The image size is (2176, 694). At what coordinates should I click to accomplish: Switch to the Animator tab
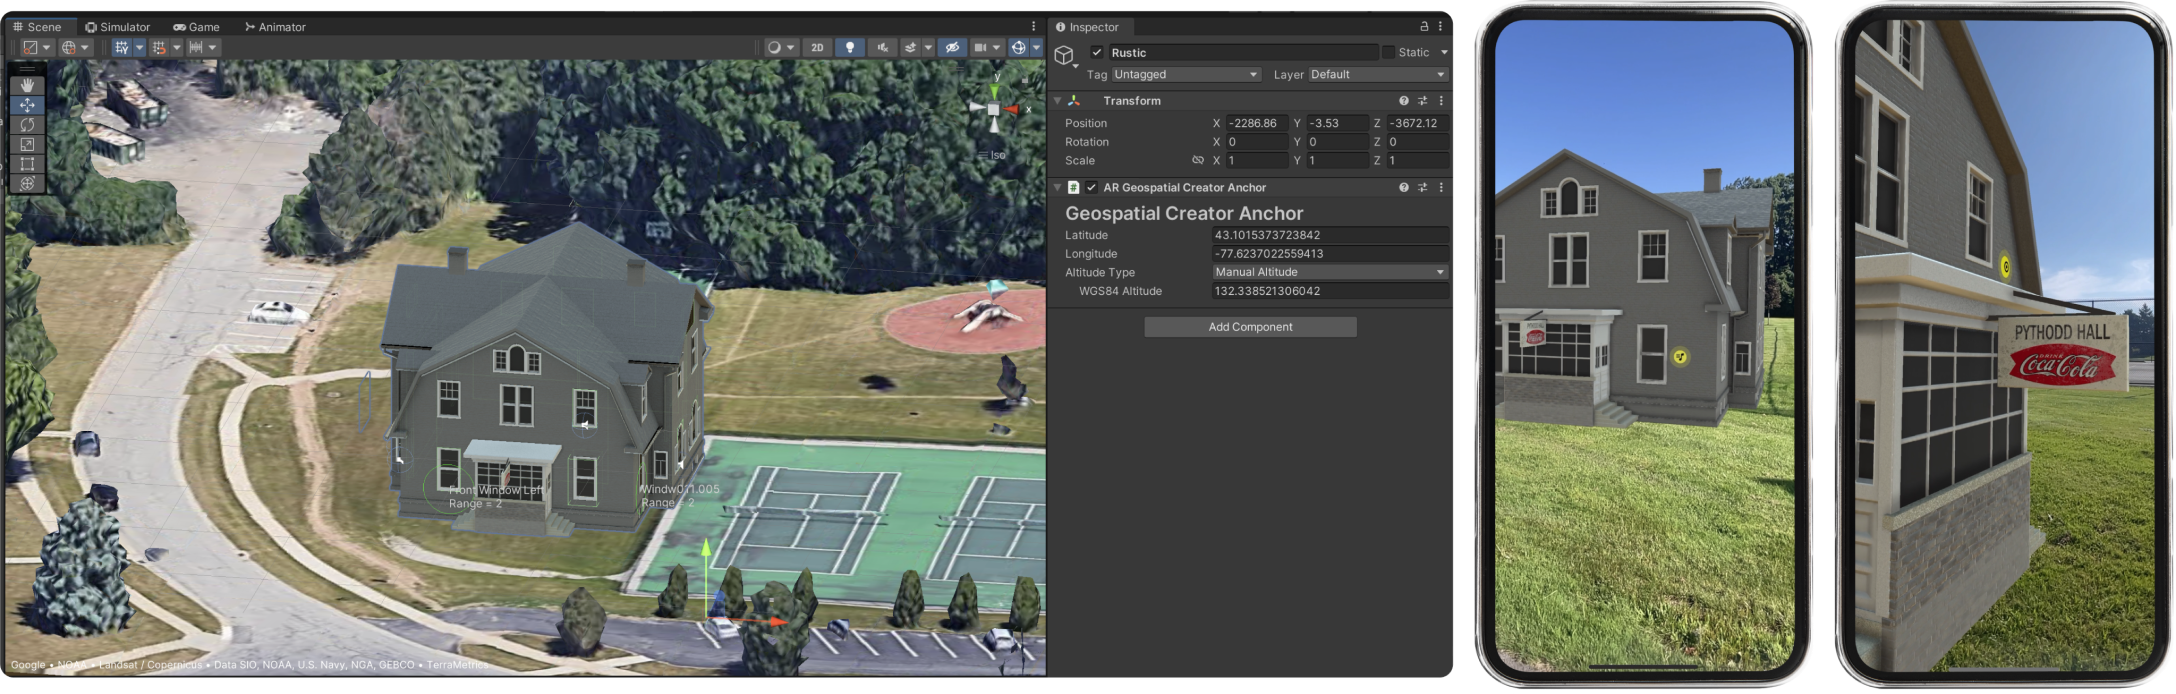coord(275,27)
